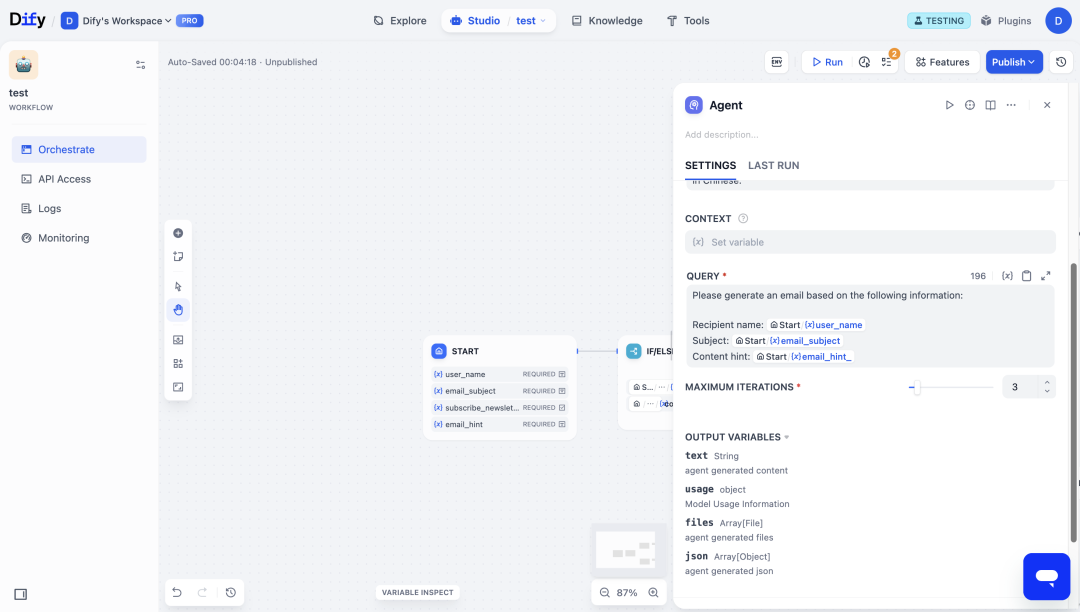Open API Access in the sidebar
1080x612 pixels.
pyautogui.click(x=64, y=179)
